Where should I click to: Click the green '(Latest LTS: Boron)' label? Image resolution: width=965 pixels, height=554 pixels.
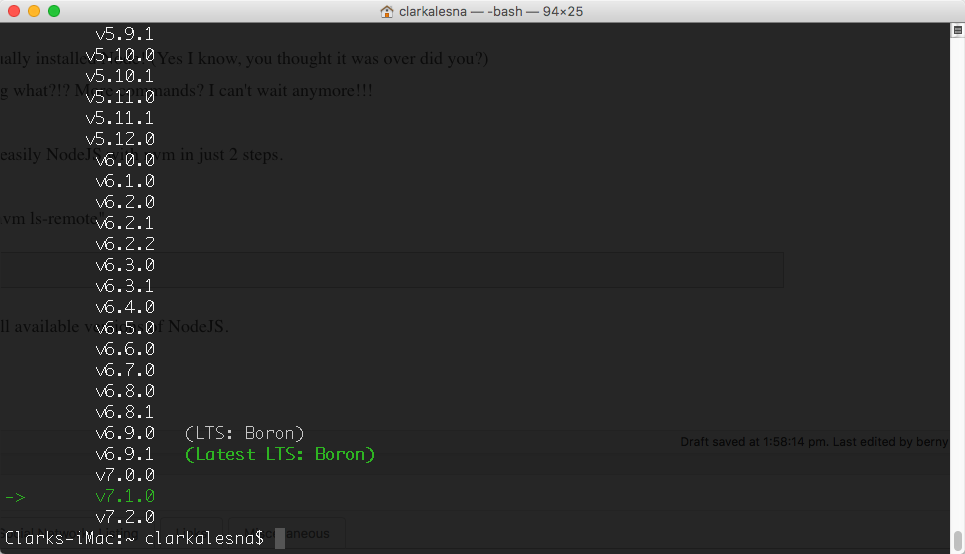[279, 454]
